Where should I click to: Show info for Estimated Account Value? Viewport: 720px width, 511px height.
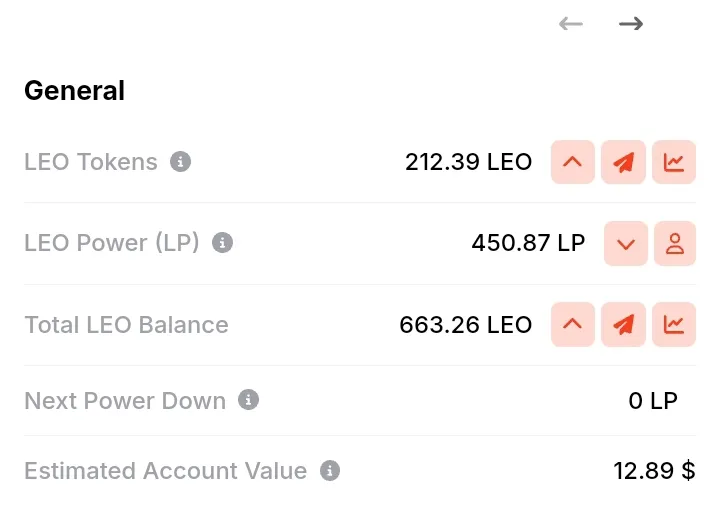point(330,471)
